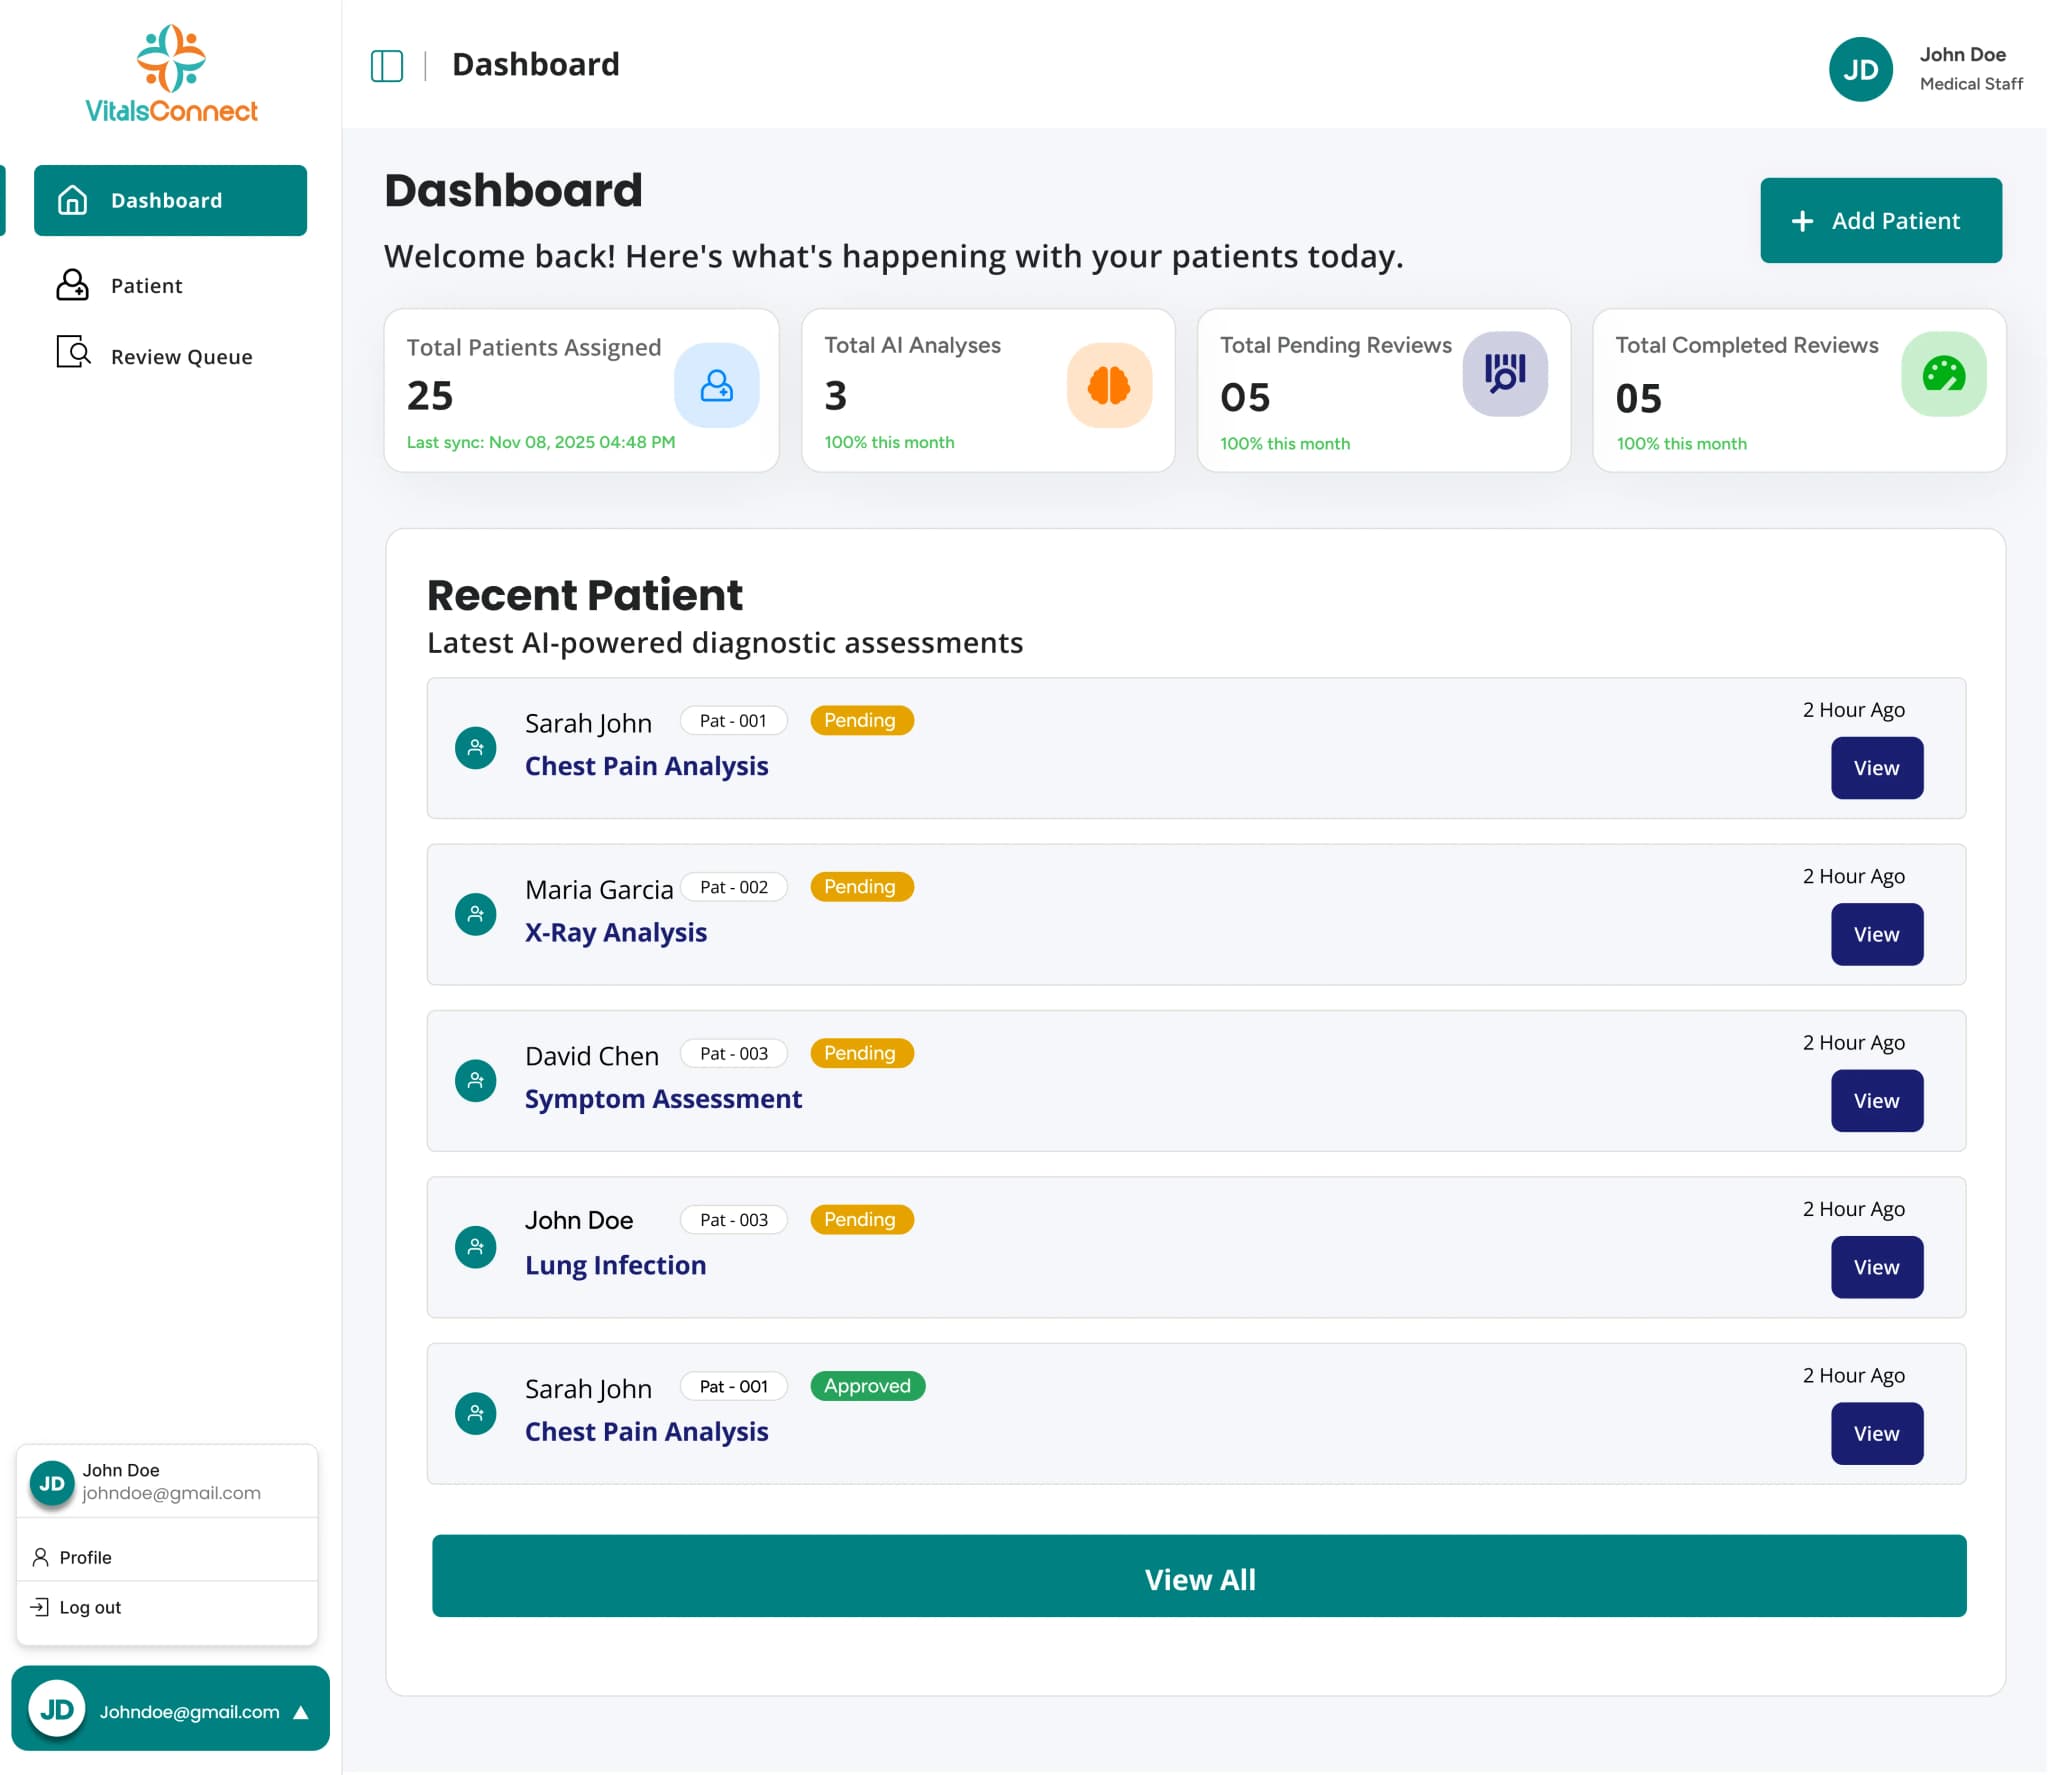Click the Pending badge on Maria Garcia row
This screenshot has height=1775, width=2048.
point(861,887)
